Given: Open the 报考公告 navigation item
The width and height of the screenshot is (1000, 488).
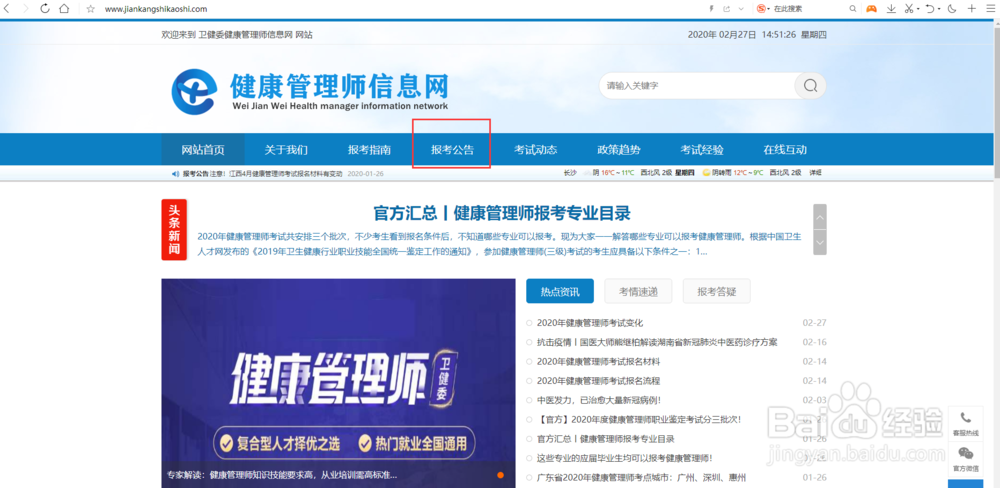Looking at the screenshot, I should [x=452, y=150].
